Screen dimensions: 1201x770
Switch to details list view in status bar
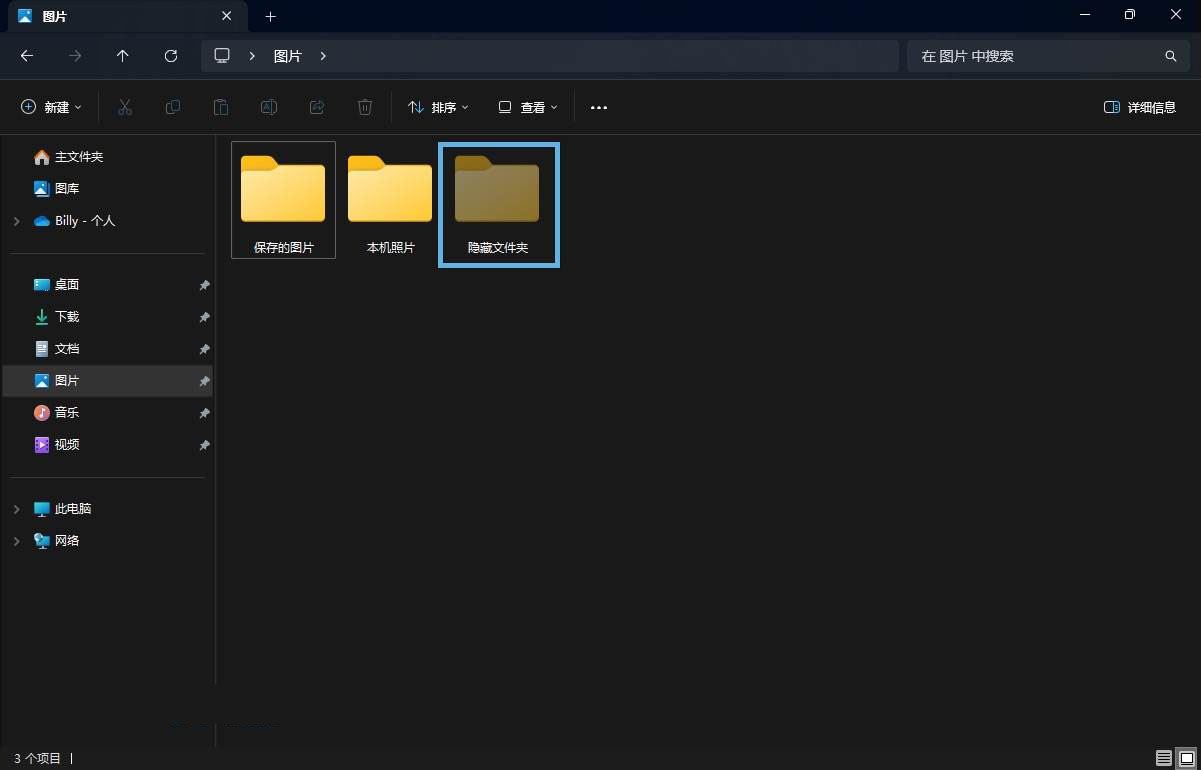click(x=1164, y=758)
